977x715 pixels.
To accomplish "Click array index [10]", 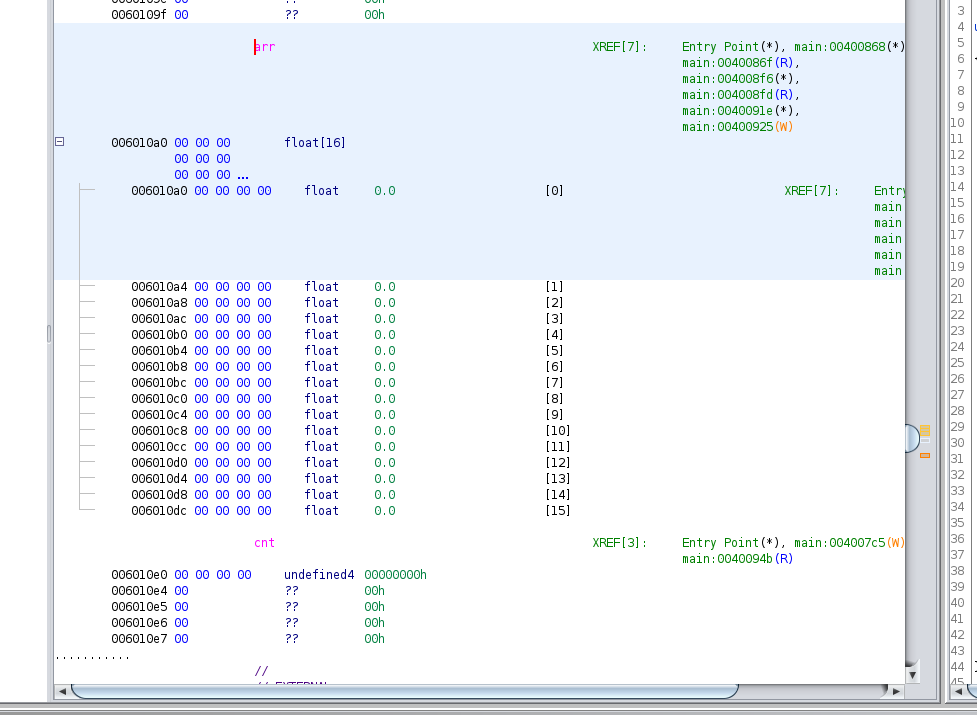I will [x=558, y=430].
